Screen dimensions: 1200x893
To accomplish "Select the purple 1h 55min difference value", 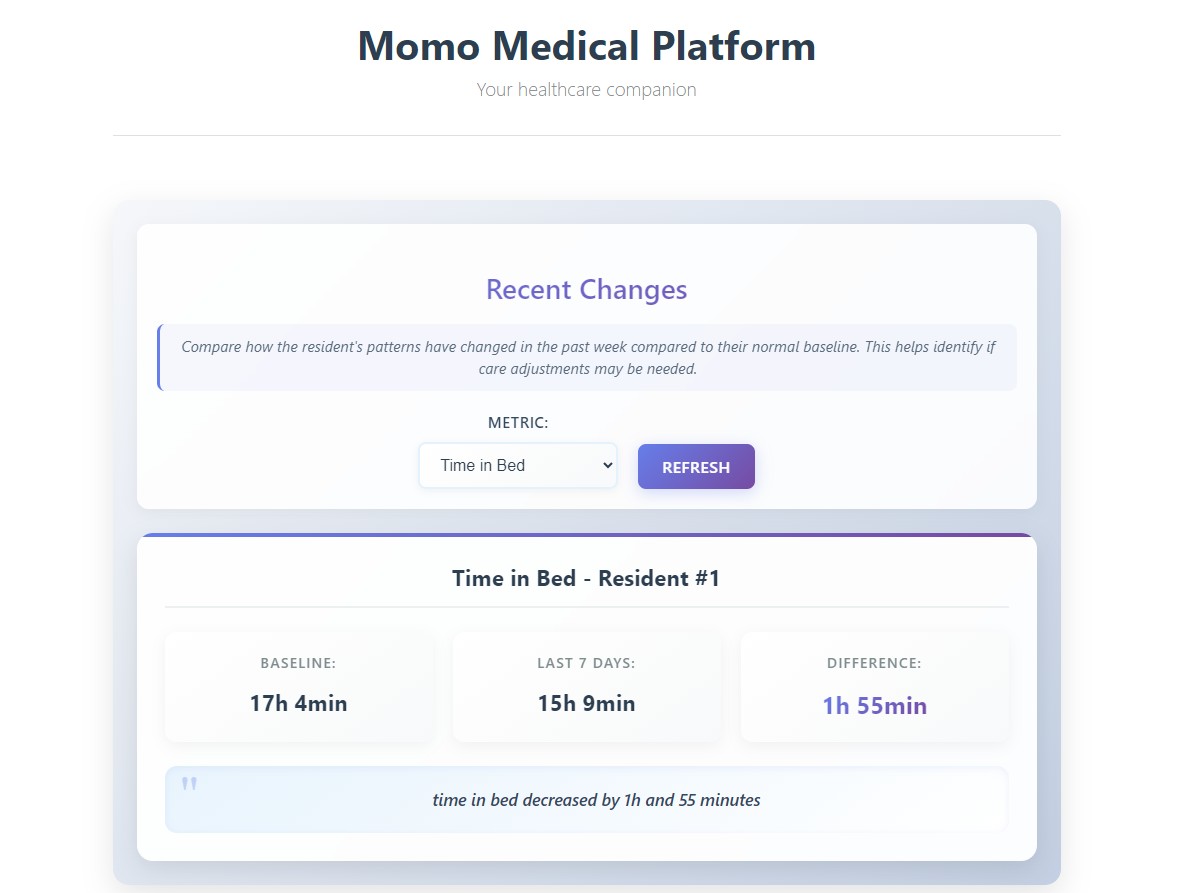I will click(x=874, y=706).
